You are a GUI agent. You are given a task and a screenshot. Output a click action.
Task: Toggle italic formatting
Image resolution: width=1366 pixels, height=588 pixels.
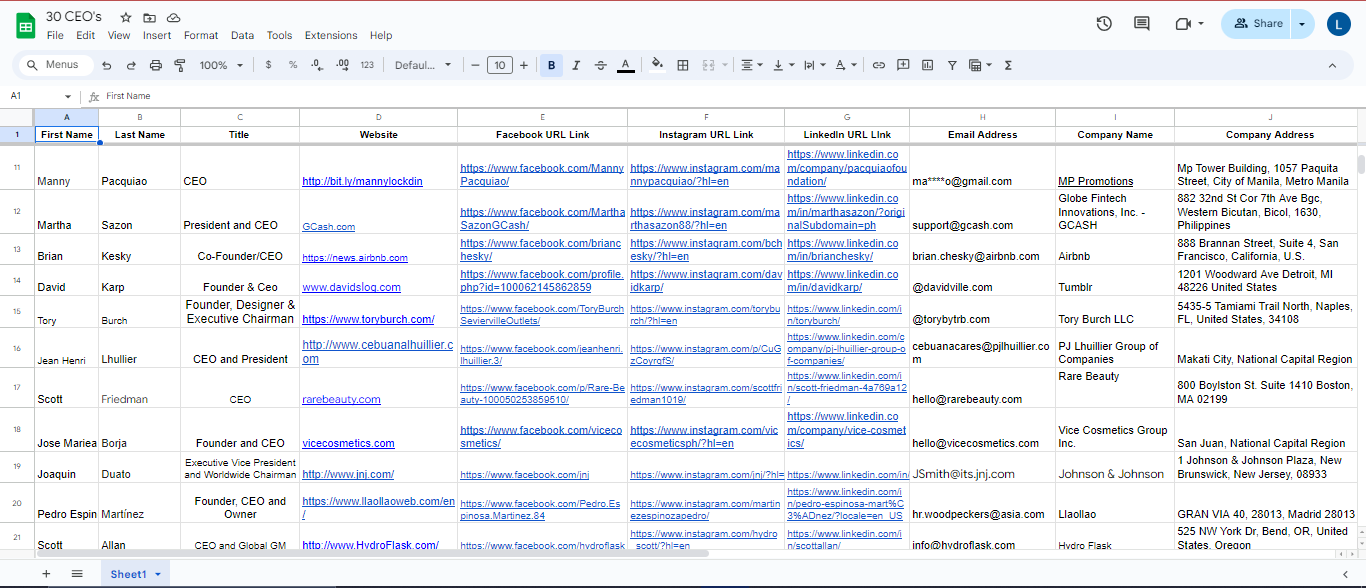[x=575, y=65]
